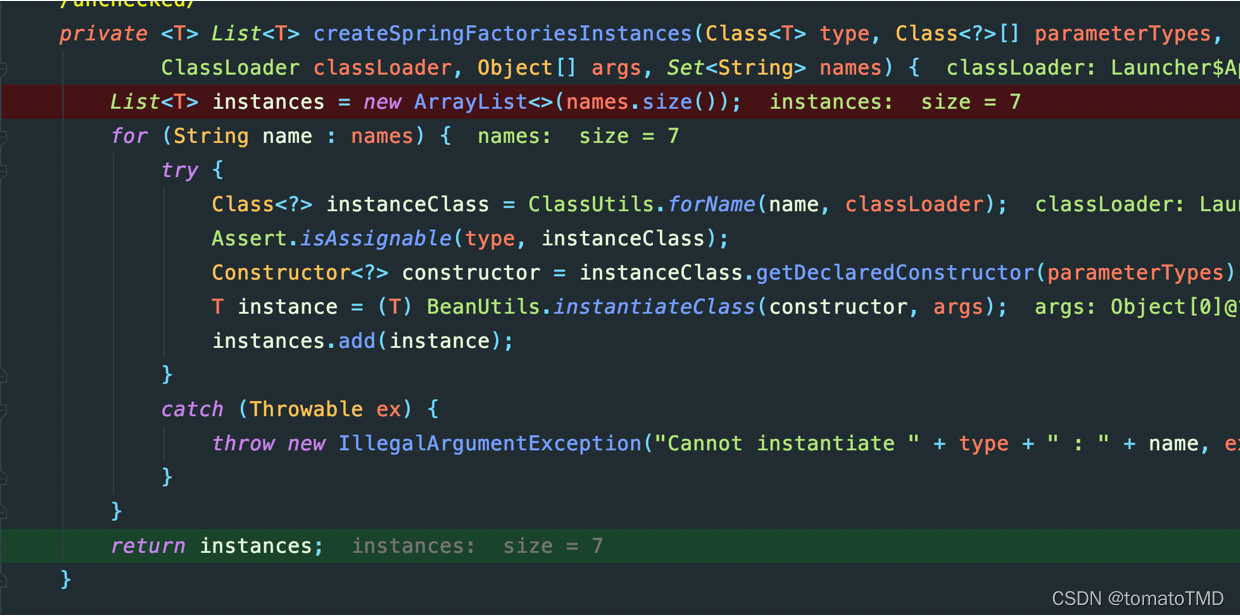Click the createSpringFactoriesInstances method name

(503, 34)
